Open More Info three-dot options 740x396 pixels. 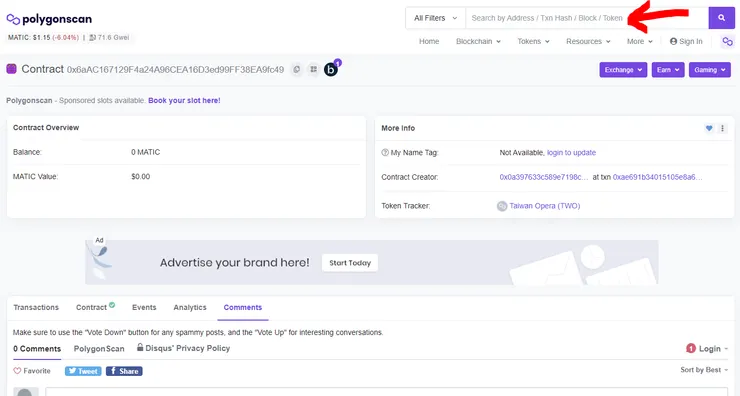[722, 128]
